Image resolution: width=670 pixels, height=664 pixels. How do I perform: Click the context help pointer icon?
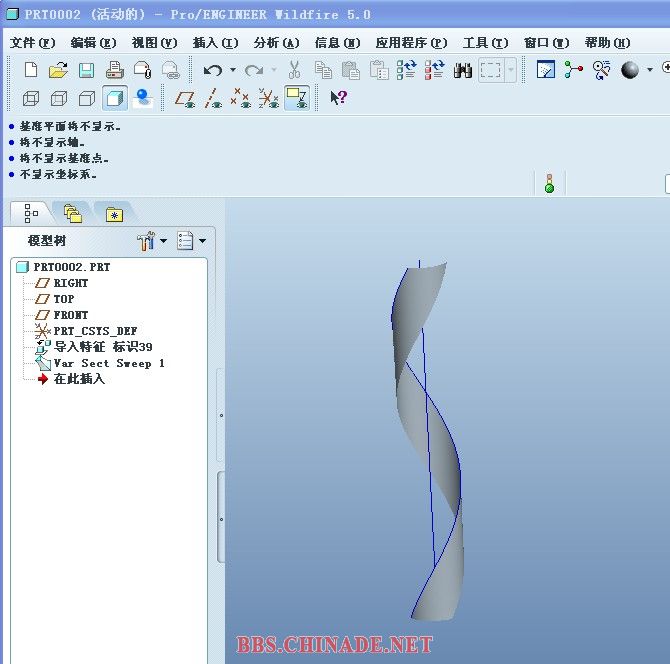pyautogui.click(x=338, y=98)
